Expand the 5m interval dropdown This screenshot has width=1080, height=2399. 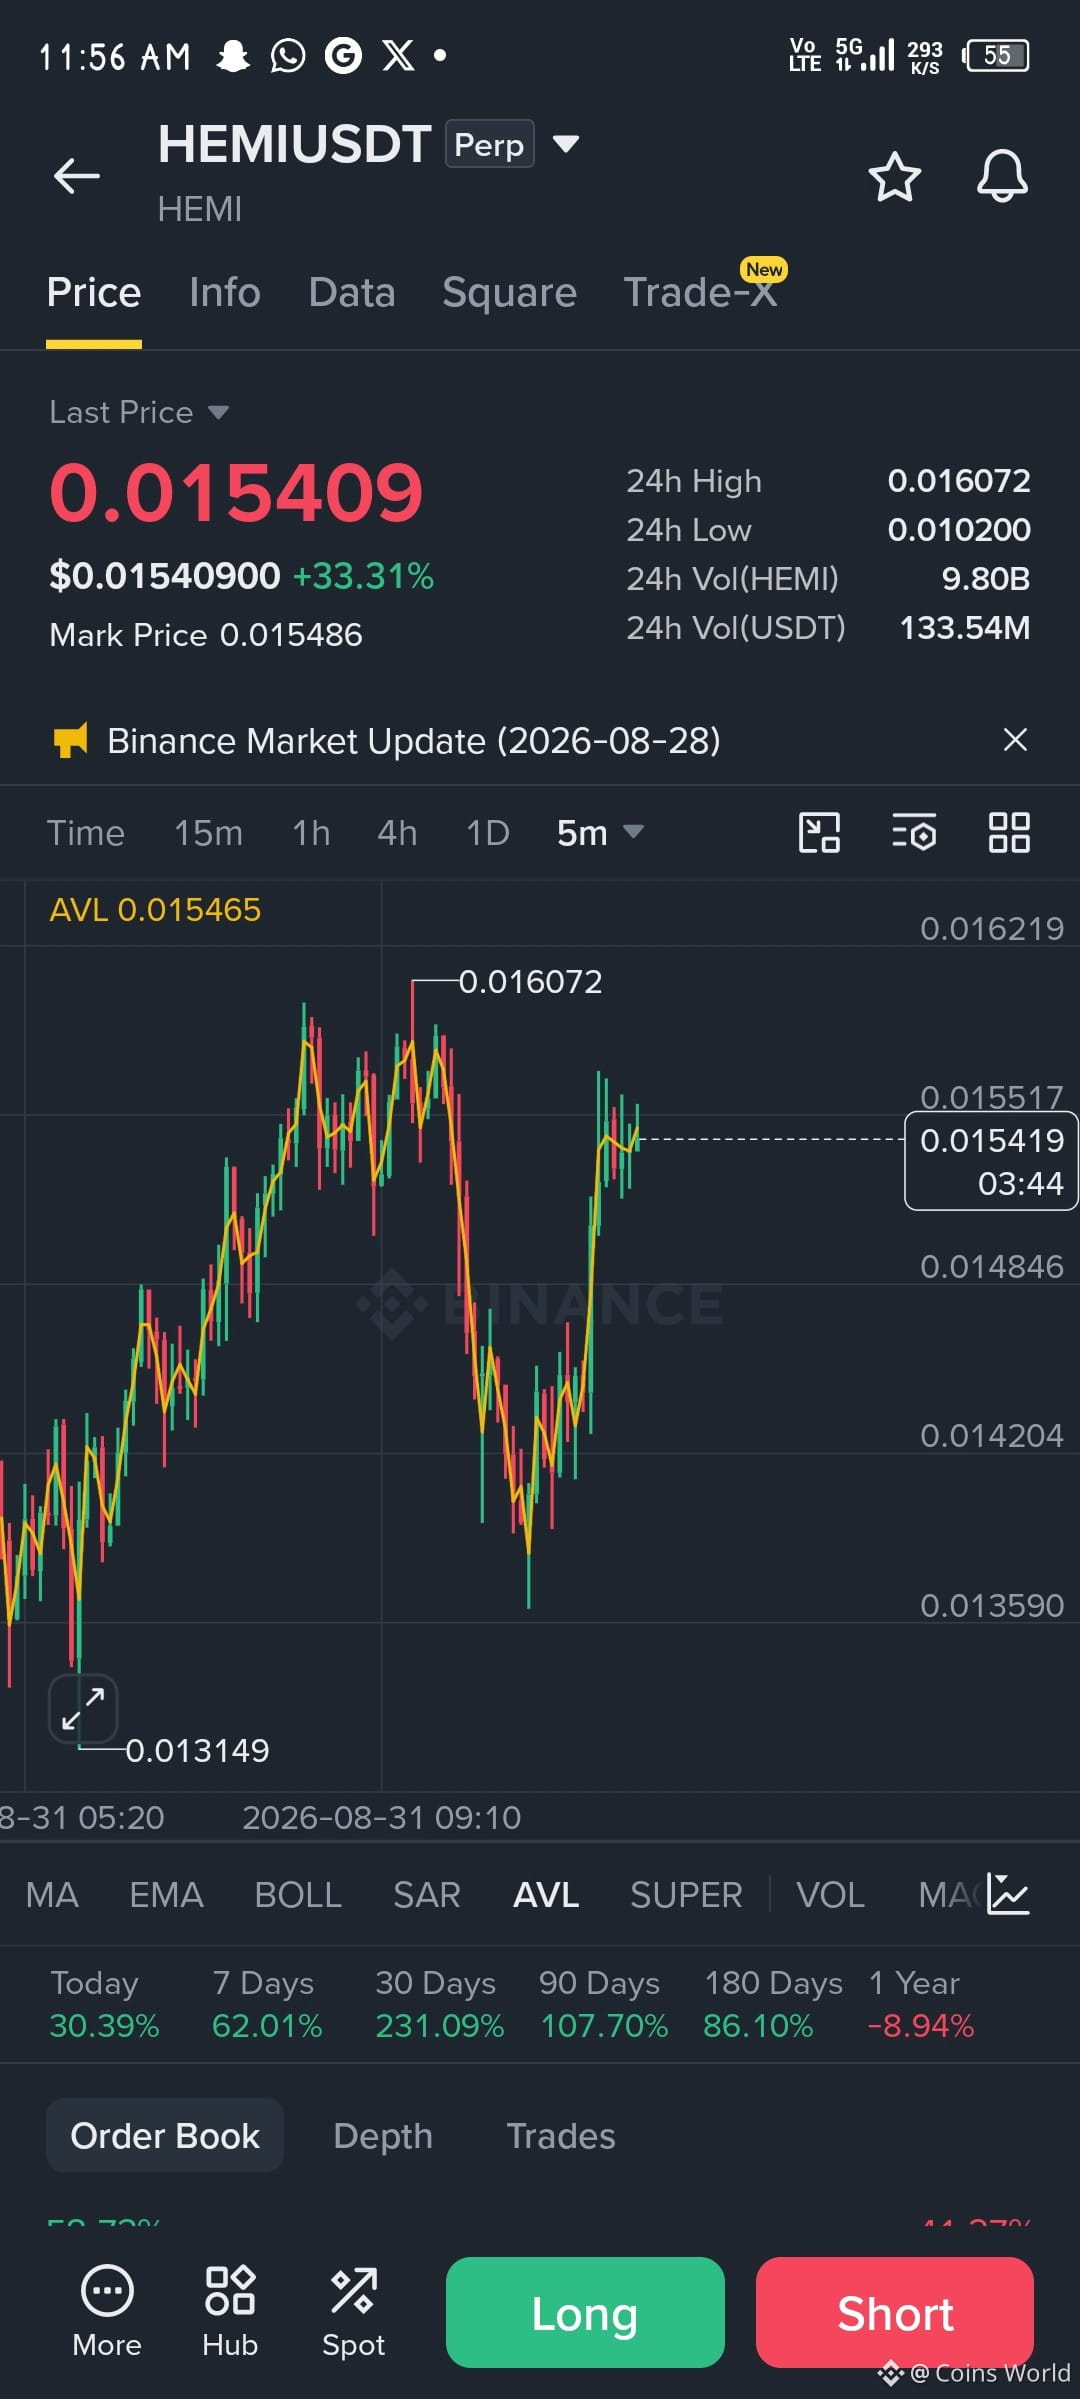click(x=600, y=832)
